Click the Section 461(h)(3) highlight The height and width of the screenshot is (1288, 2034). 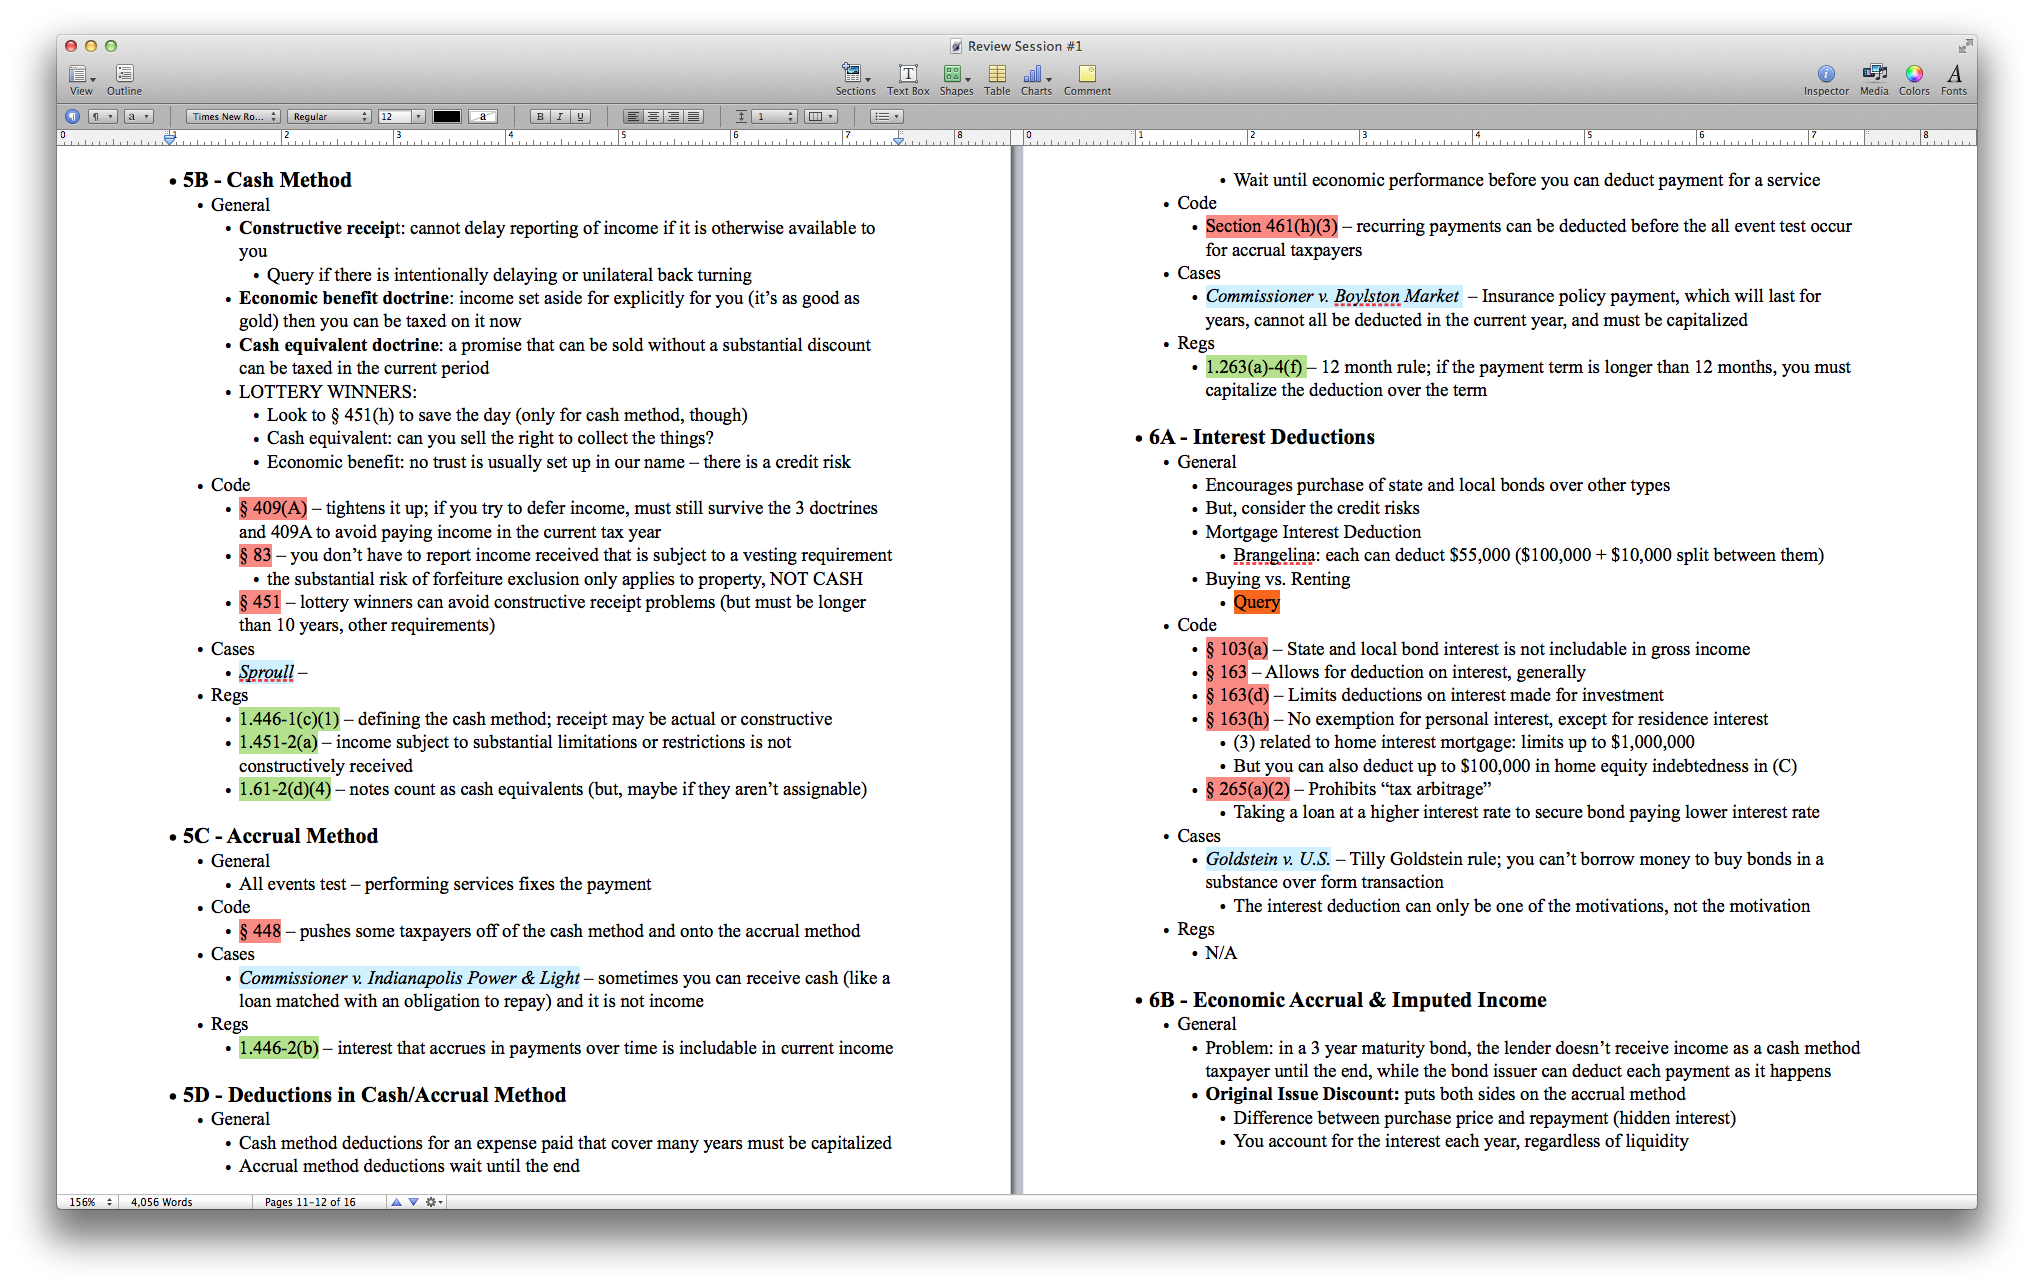coord(1271,226)
